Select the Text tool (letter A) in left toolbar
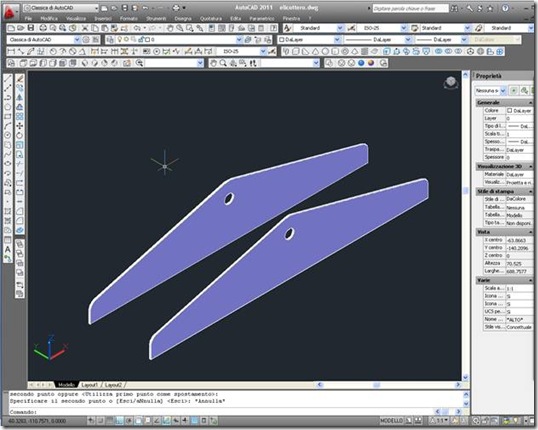Image resolution: width=538 pixels, height=430 pixels. click(8, 249)
